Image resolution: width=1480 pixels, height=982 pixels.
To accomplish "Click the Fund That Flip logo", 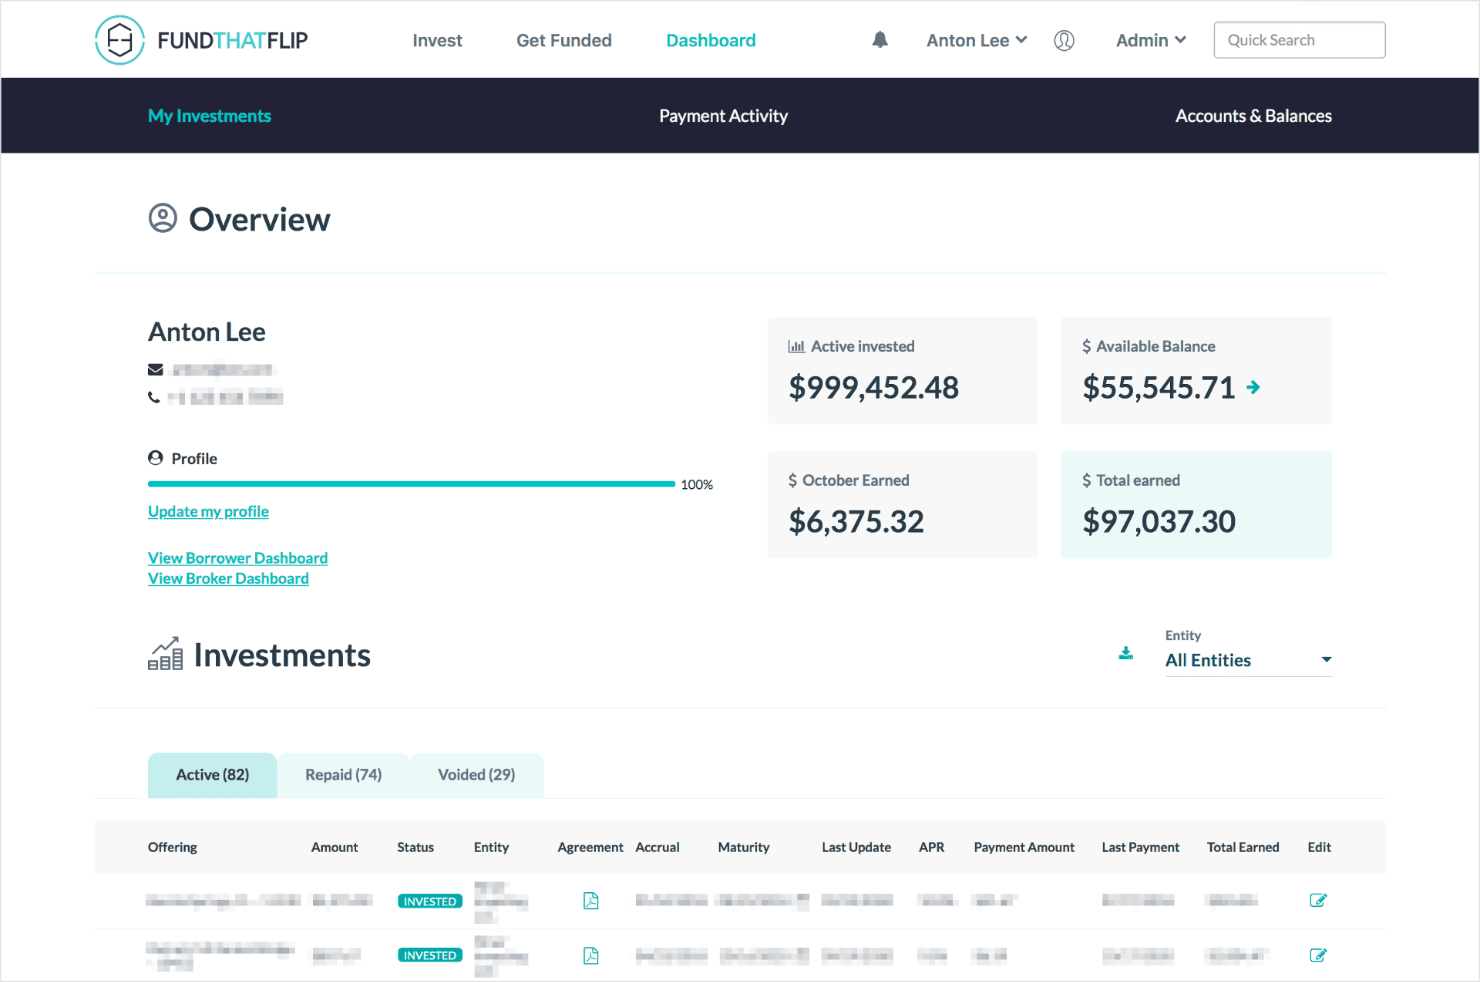I will click(200, 39).
